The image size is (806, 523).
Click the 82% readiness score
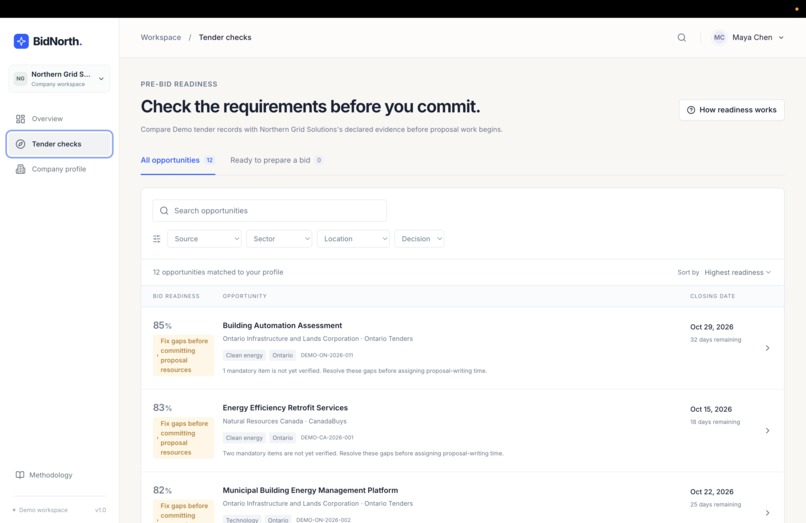click(x=162, y=490)
